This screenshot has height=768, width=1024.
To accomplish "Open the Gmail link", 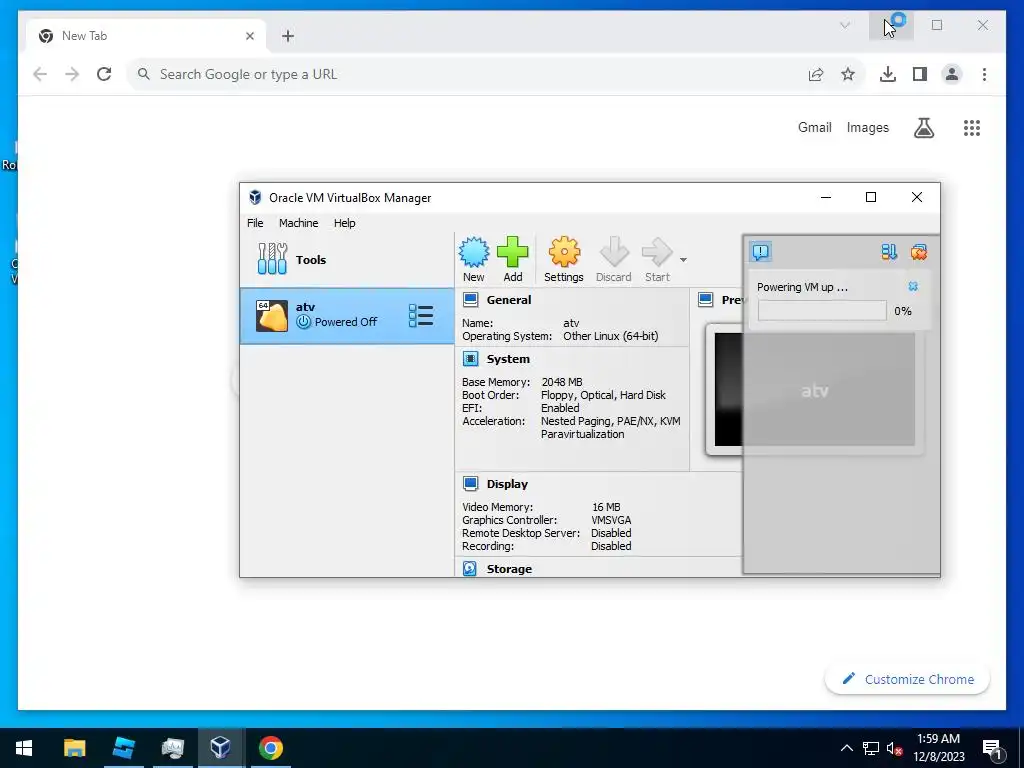I will click(x=814, y=127).
